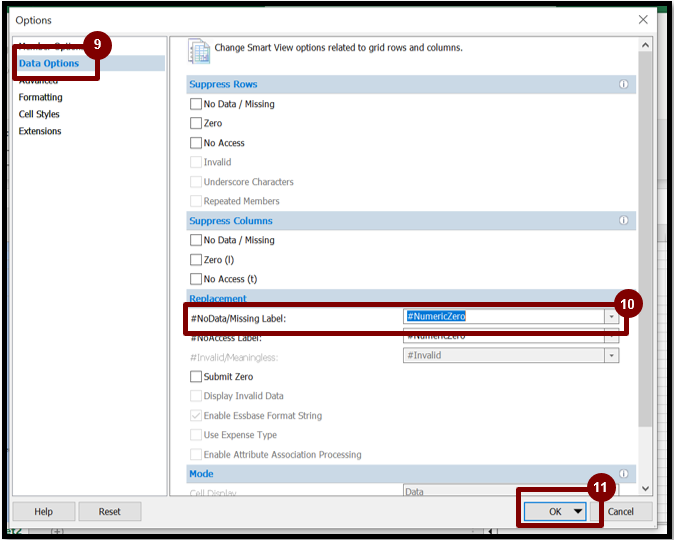Click the Cancel button
Viewport: 674px width, 540px height.
pos(621,512)
